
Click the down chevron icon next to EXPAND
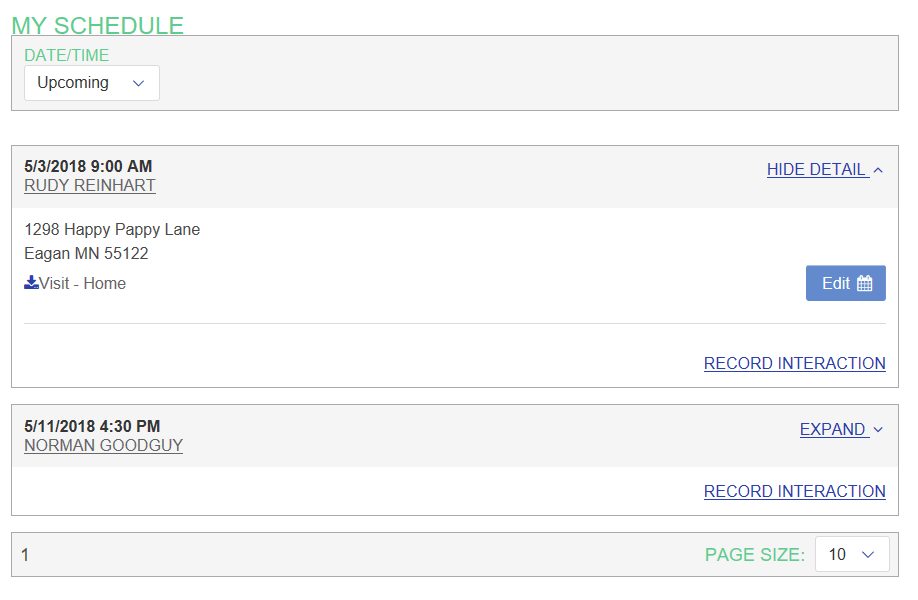[x=878, y=430]
